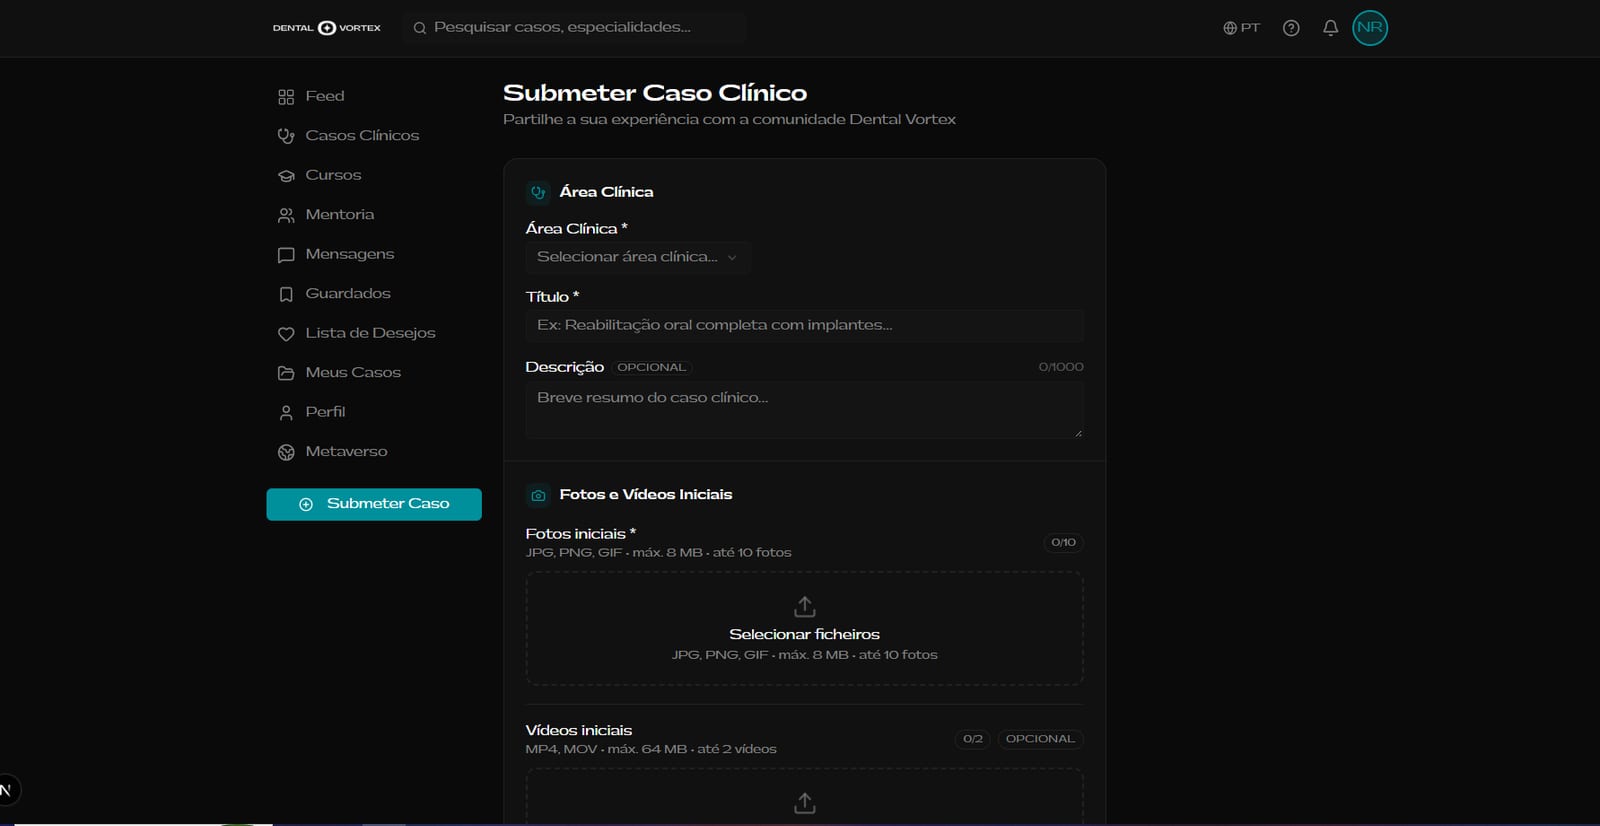1600x826 pixels.
Task: Click the Lista de Desejos heart icon
Action: pos(286,334)
